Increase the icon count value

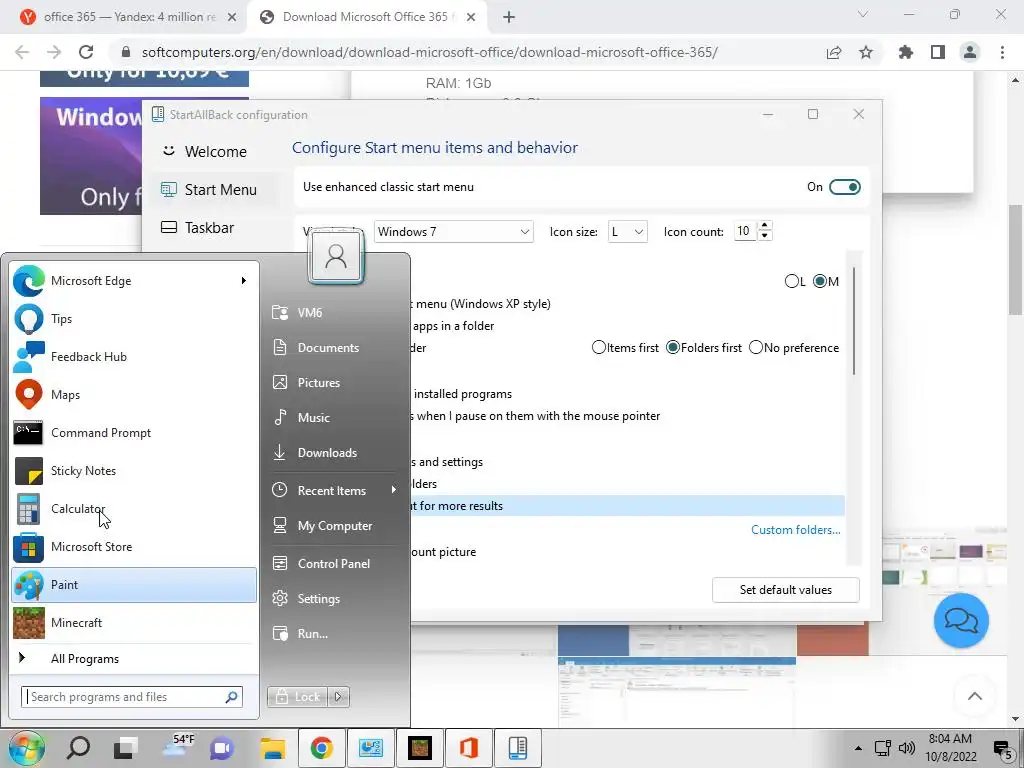pyautogui.click(x=765, y=226)
